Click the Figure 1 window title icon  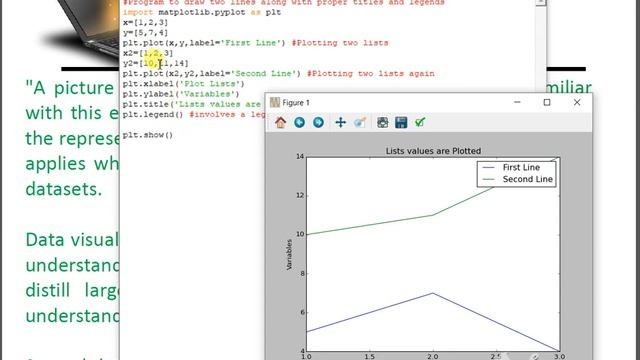coord(275,102)
